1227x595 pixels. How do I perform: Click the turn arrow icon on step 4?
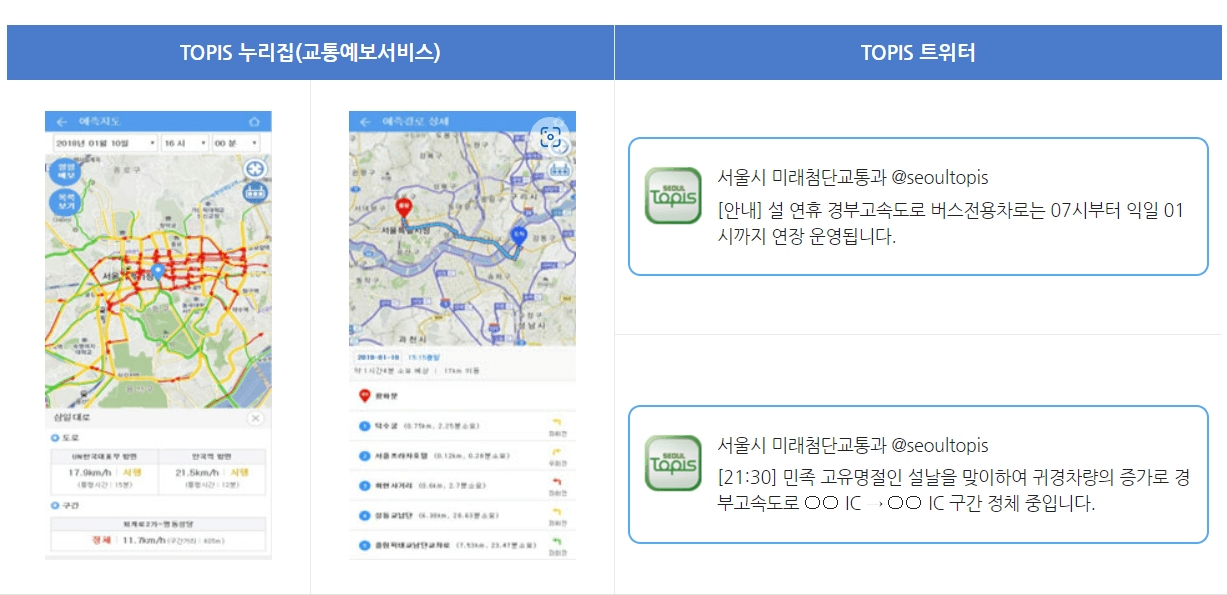[x=557, y=512]
